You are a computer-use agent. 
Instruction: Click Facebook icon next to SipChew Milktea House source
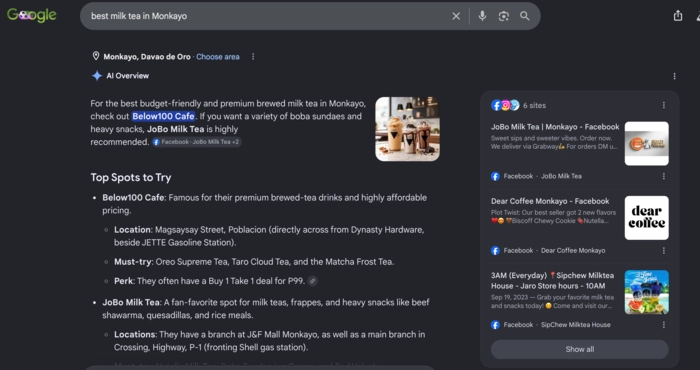(x=495, y=325)
